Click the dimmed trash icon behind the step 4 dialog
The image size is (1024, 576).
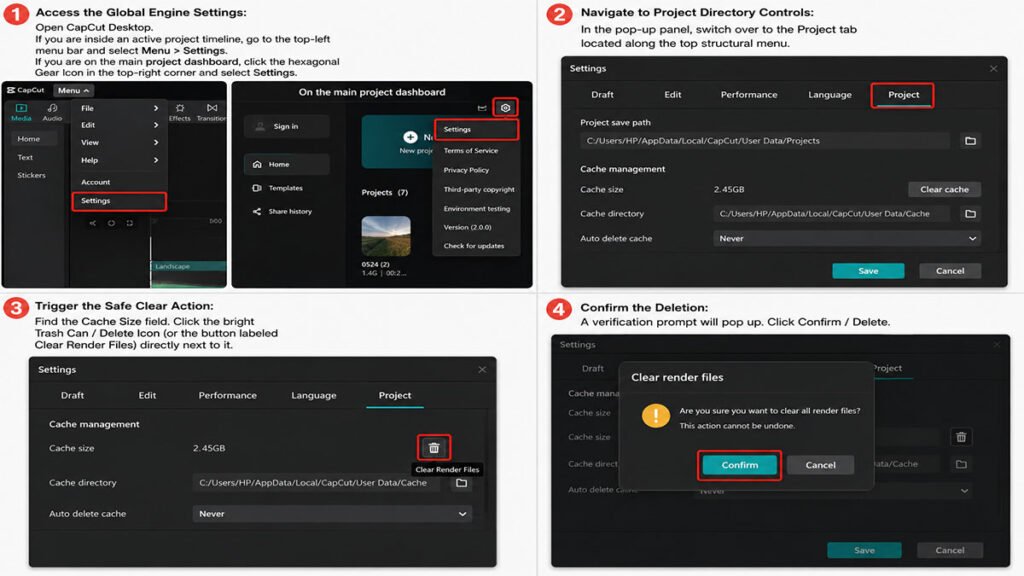(961, 437)
